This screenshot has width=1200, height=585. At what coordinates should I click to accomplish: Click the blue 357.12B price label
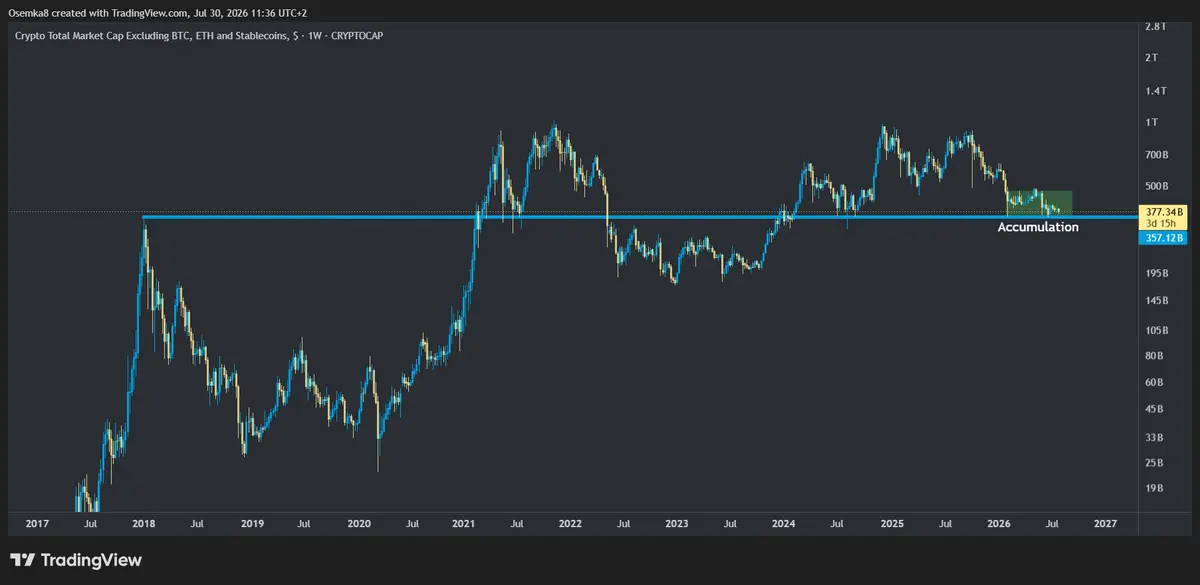pos(1165,238)
